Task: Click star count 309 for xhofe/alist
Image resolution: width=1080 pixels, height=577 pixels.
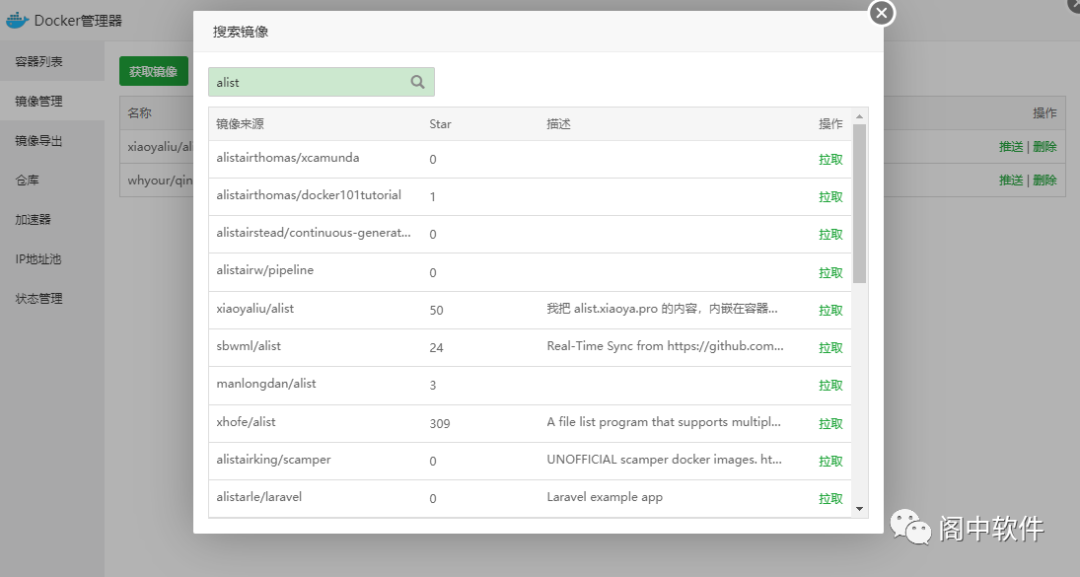Action: tap(439, 423)
